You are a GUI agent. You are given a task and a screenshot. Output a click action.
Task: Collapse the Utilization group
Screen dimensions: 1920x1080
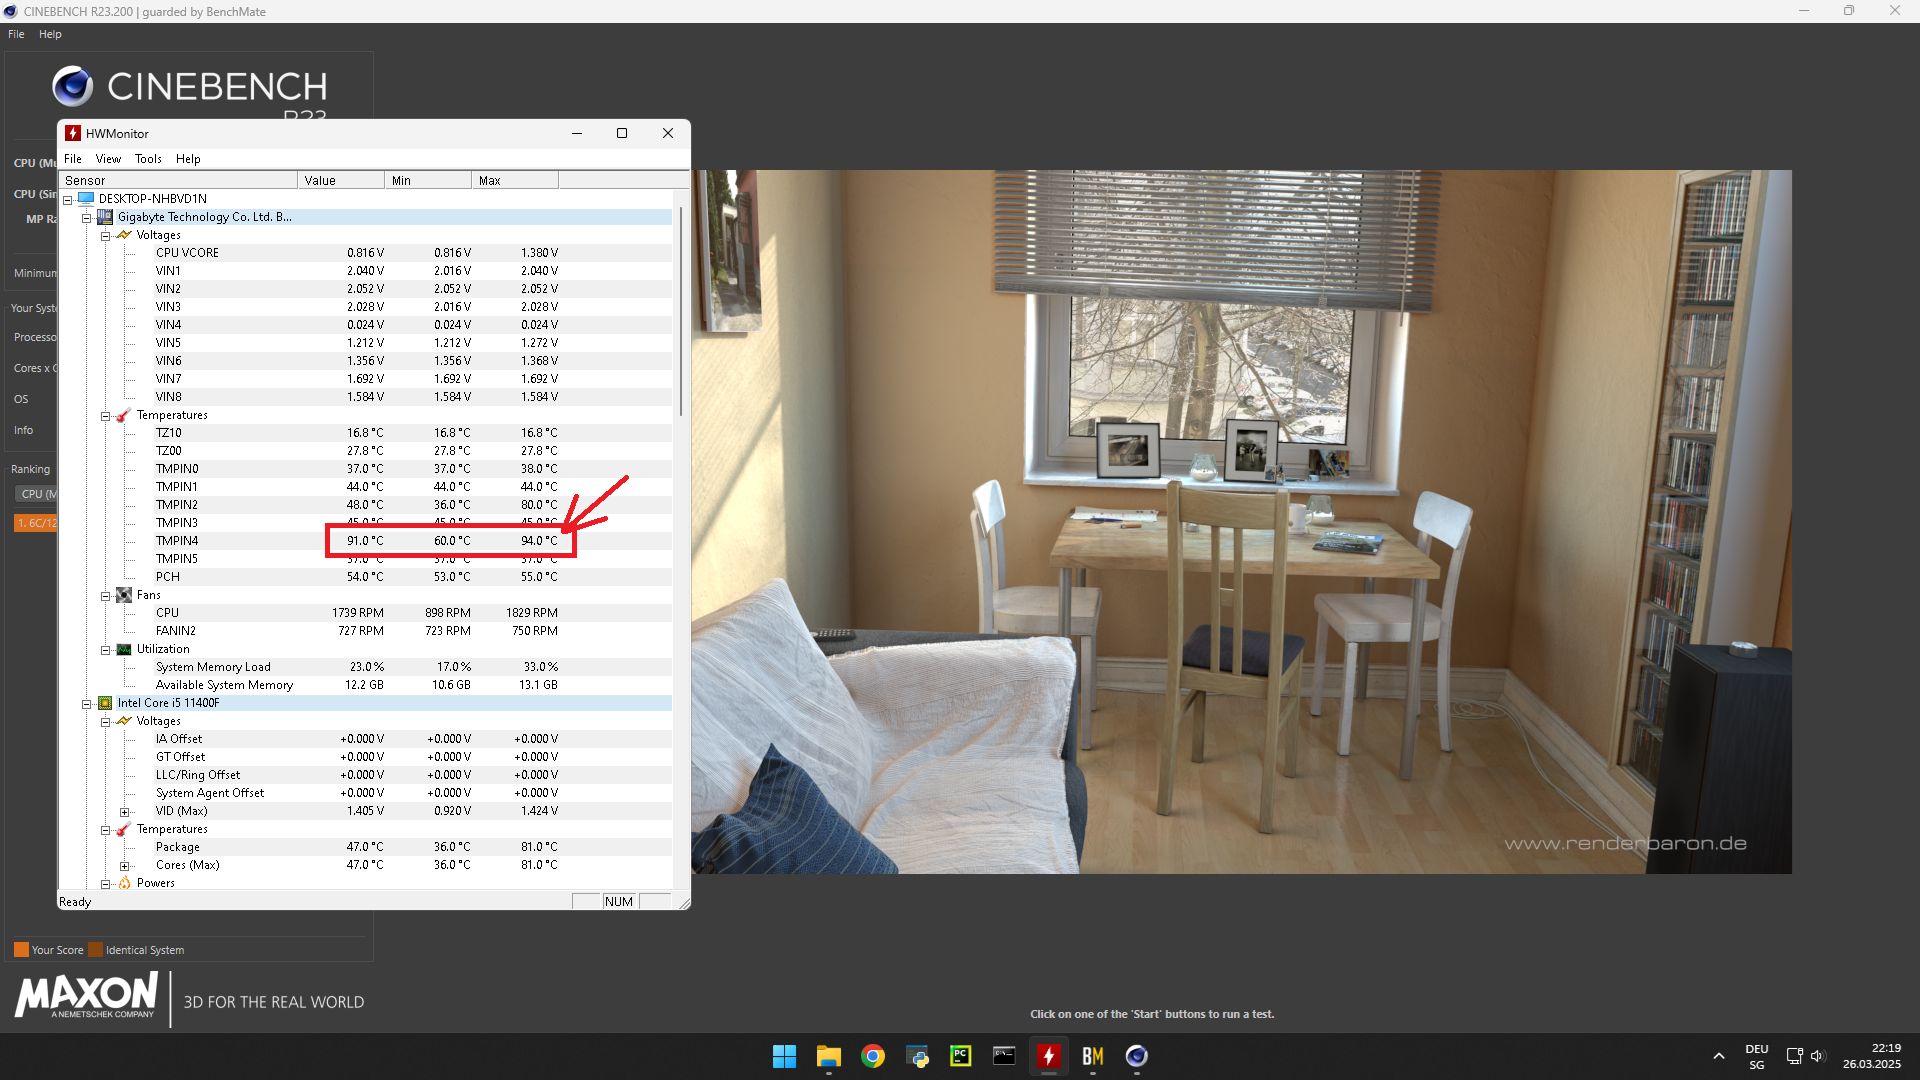pyautogui.click(x=105, y=649)
